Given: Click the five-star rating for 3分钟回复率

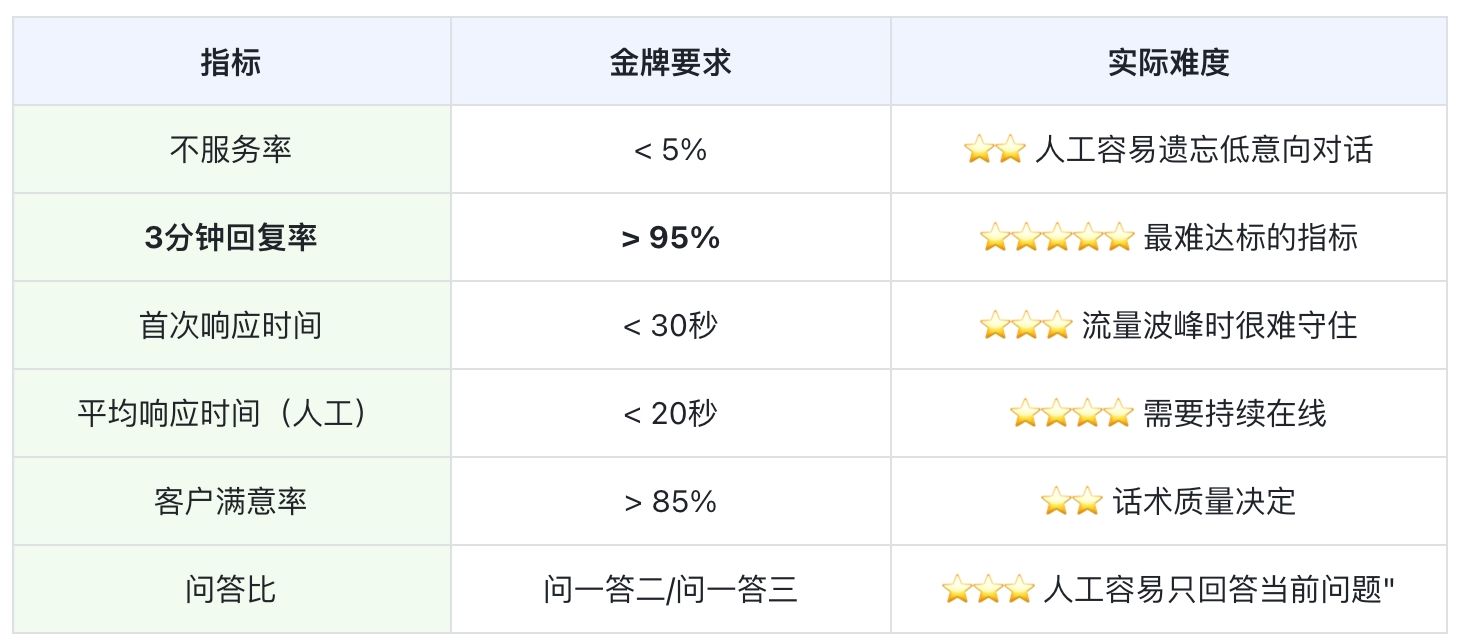Looking at the screenshot, I should pyautogui.click(x=1056, y=238).
